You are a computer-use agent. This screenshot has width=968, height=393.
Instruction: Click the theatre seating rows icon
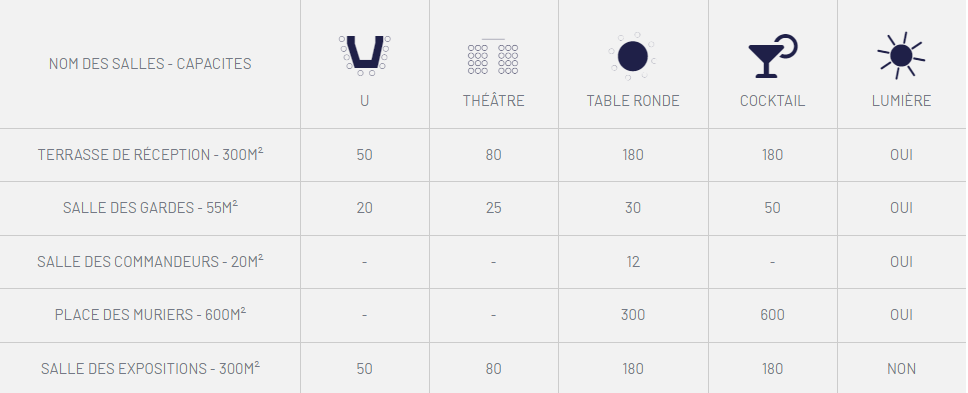(493, 57)
